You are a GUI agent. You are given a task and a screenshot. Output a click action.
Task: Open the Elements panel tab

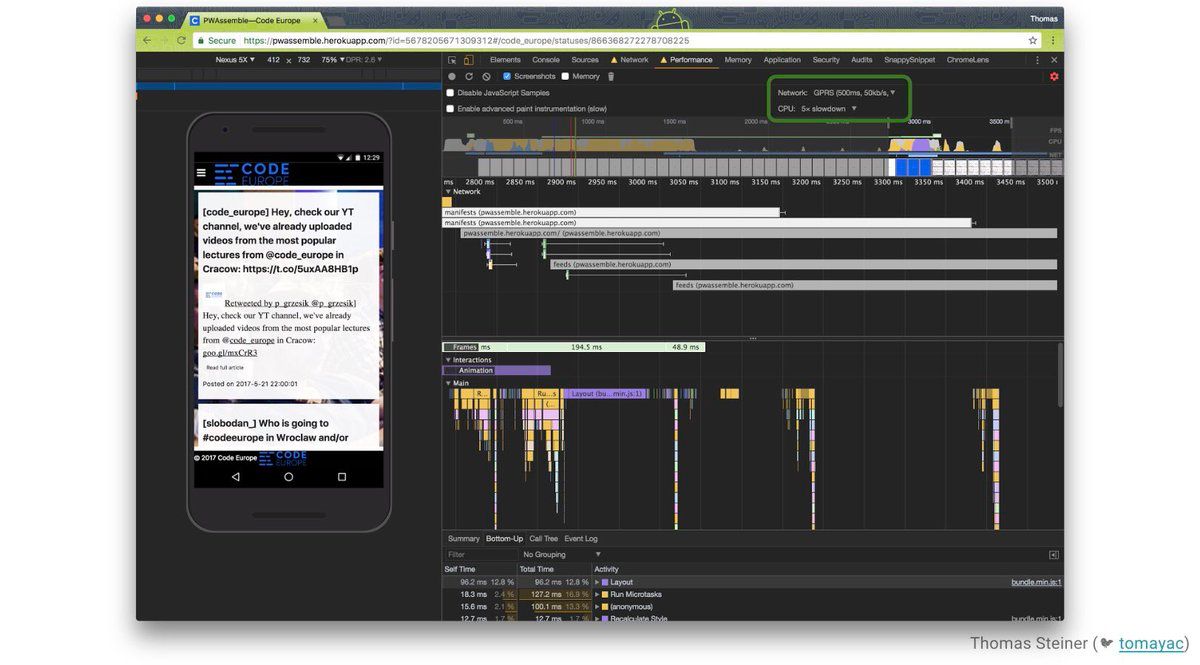(505, 60)
